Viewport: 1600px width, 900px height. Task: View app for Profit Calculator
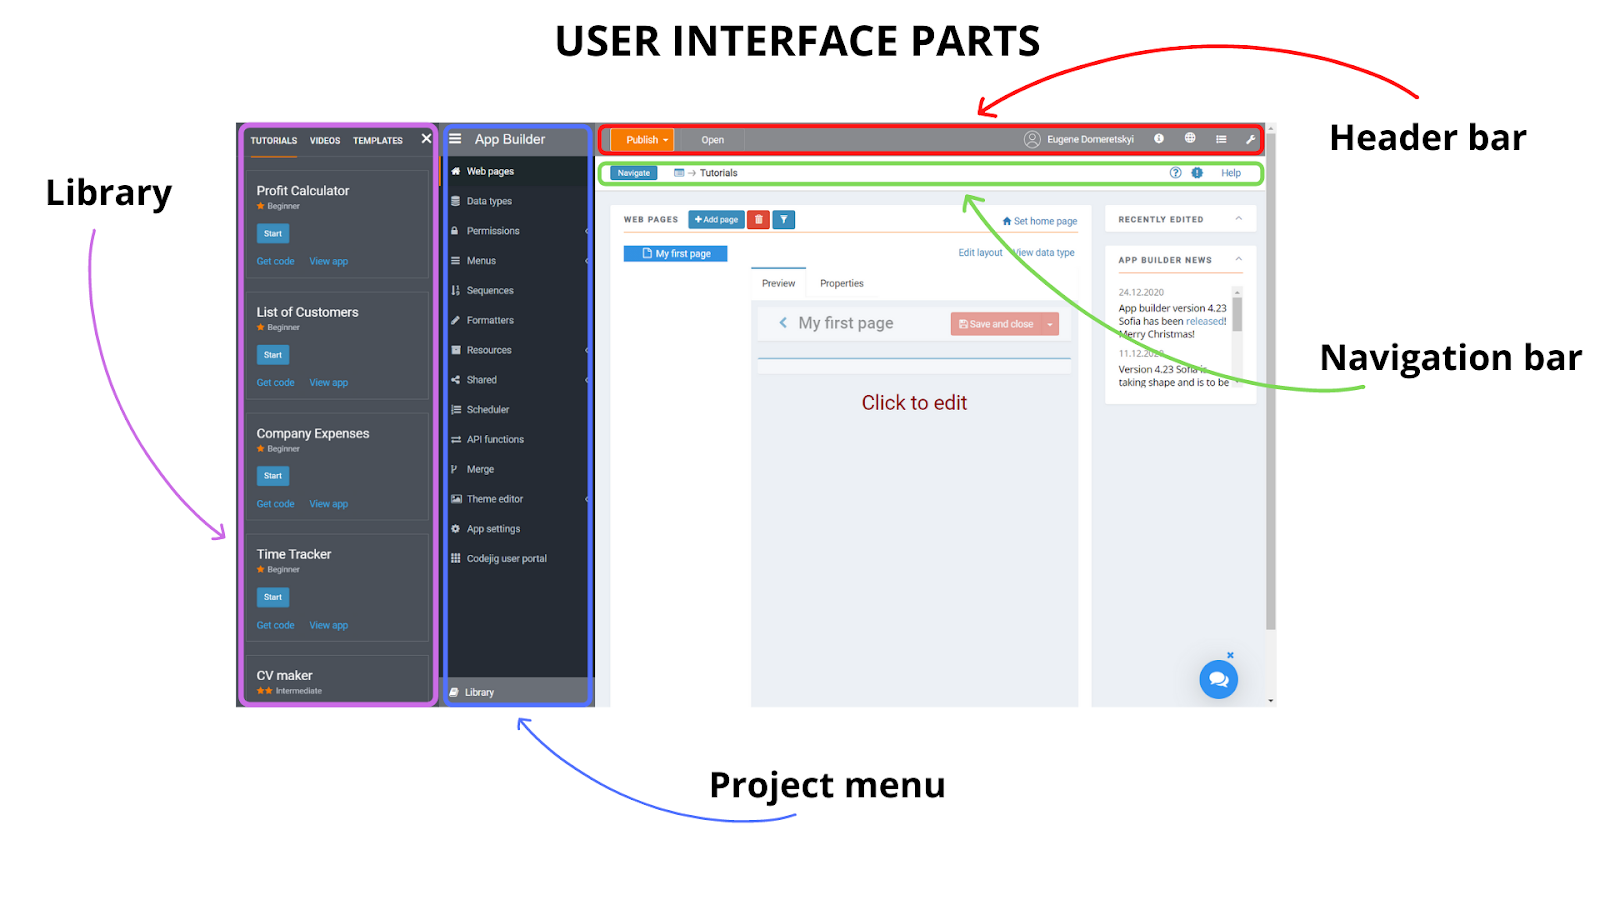pos(329,261)
